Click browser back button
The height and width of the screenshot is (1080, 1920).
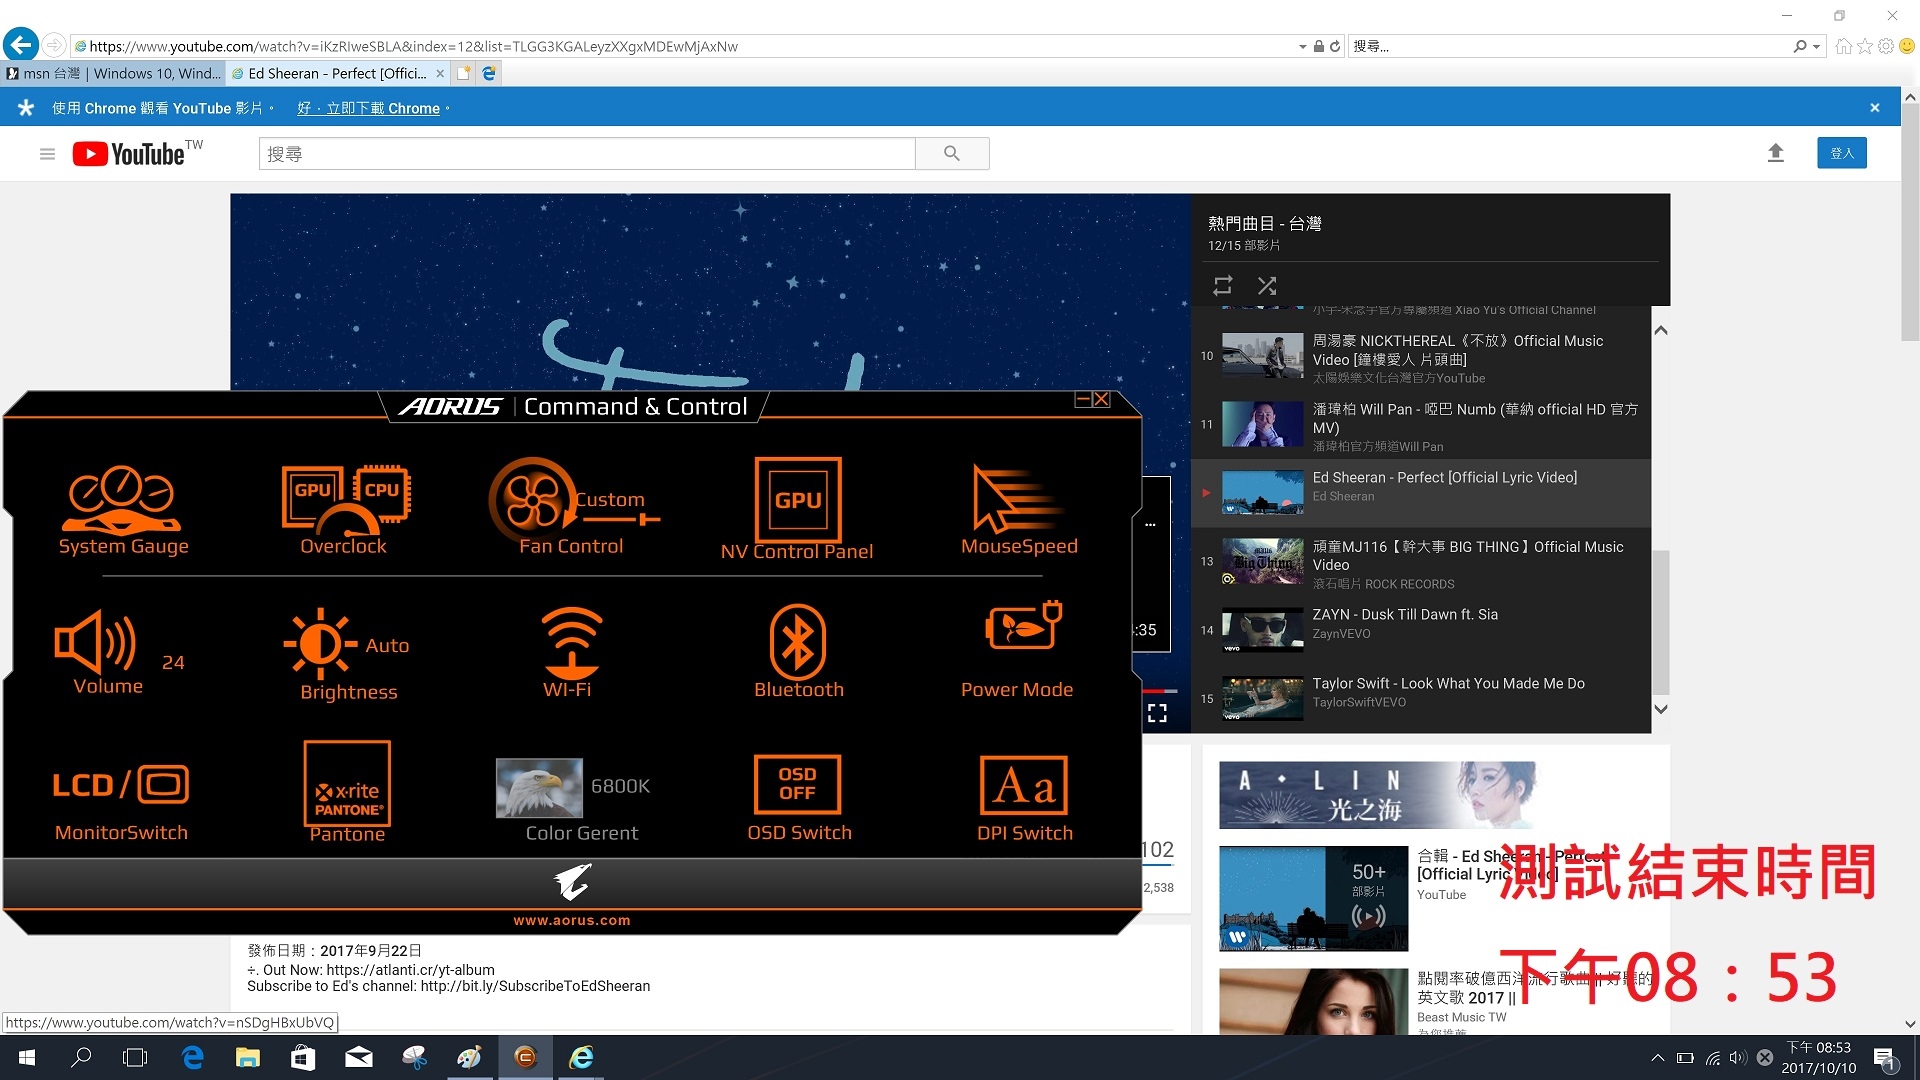click(21, 45)
